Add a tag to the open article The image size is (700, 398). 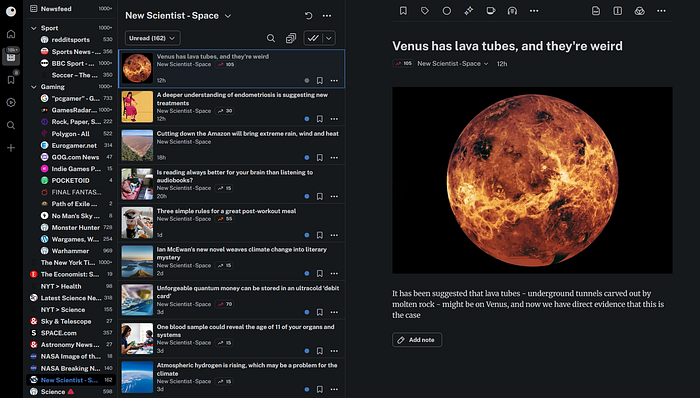click(425, 11)
